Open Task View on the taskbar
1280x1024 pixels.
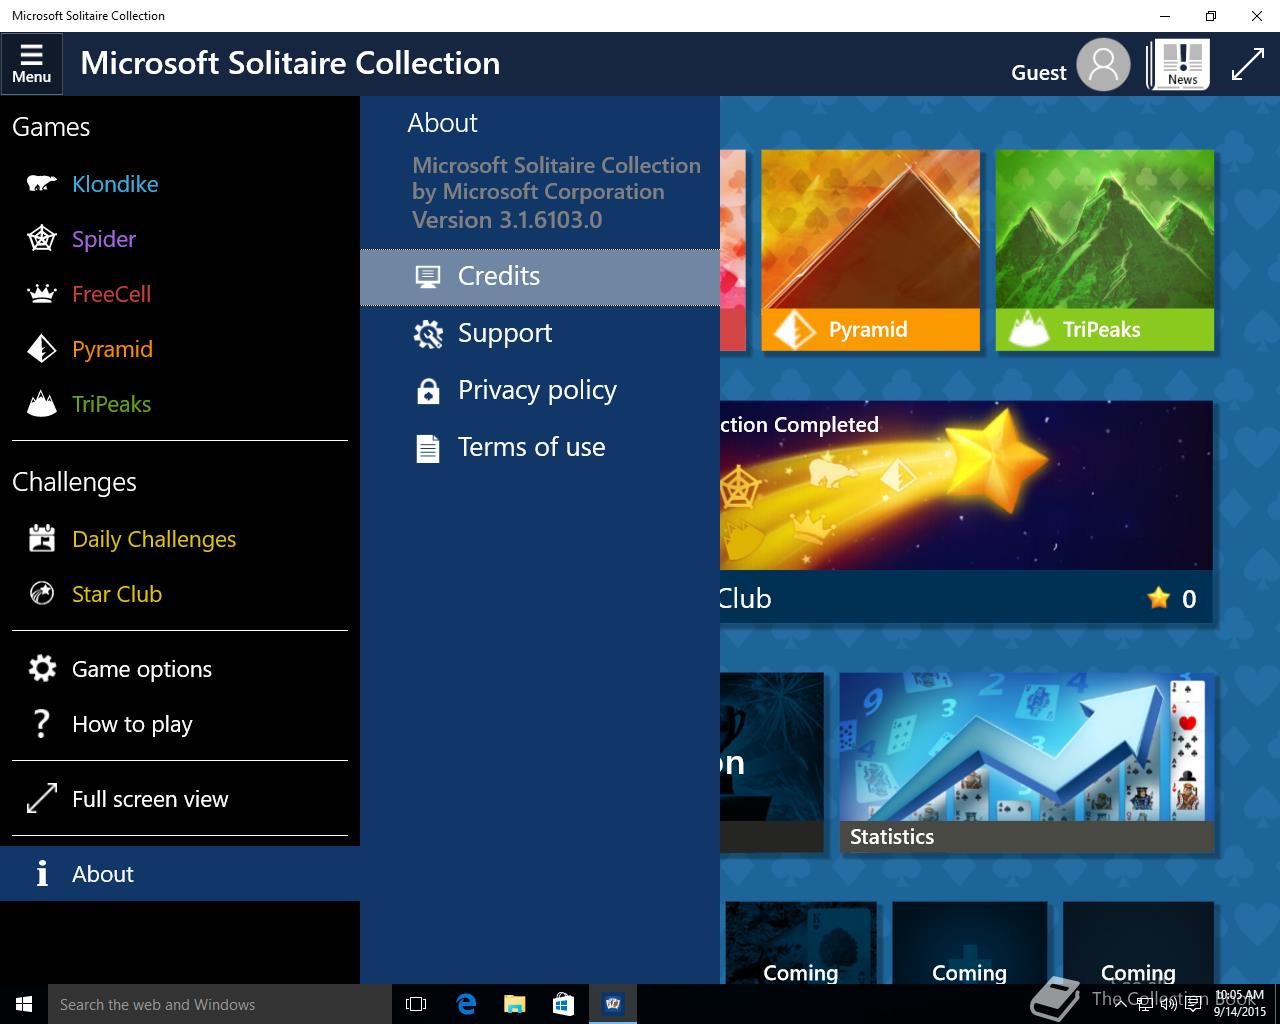[416, 1004]
